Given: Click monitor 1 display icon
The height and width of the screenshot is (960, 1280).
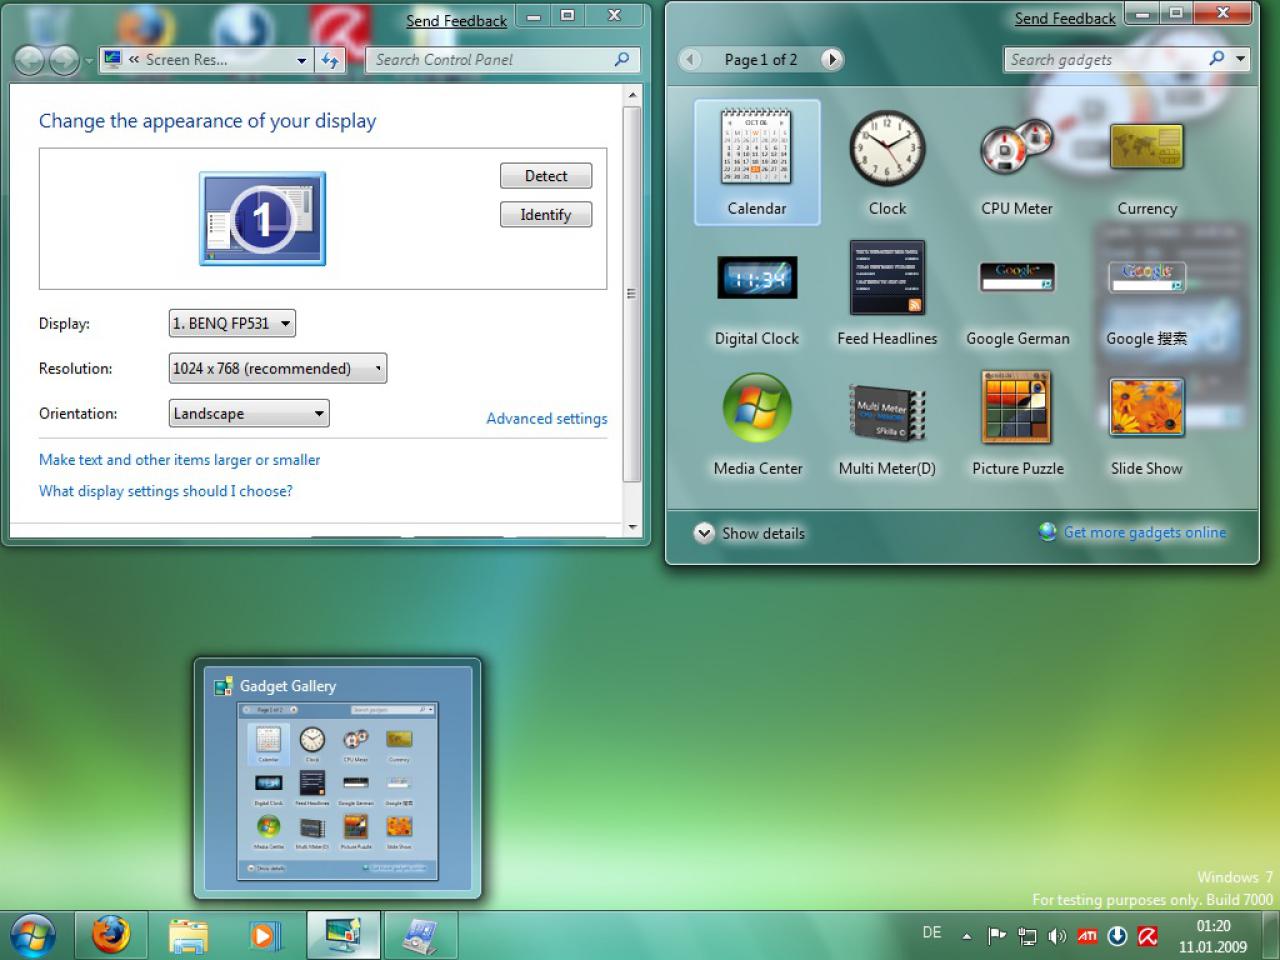Looking at the screenshot, I should click(x=262, y=218).
